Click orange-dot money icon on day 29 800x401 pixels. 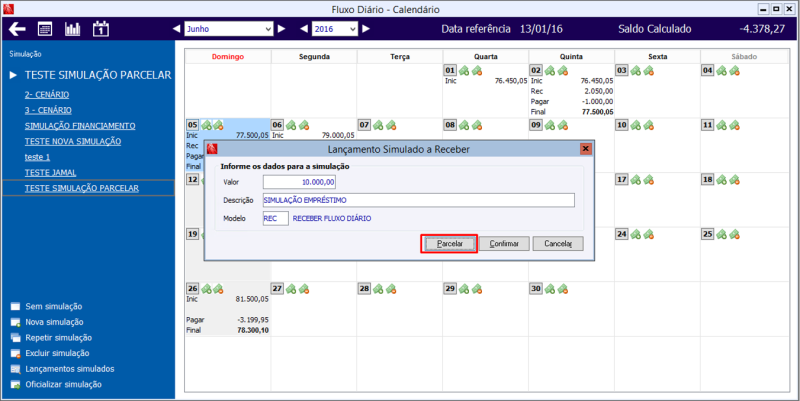(477, 289)
